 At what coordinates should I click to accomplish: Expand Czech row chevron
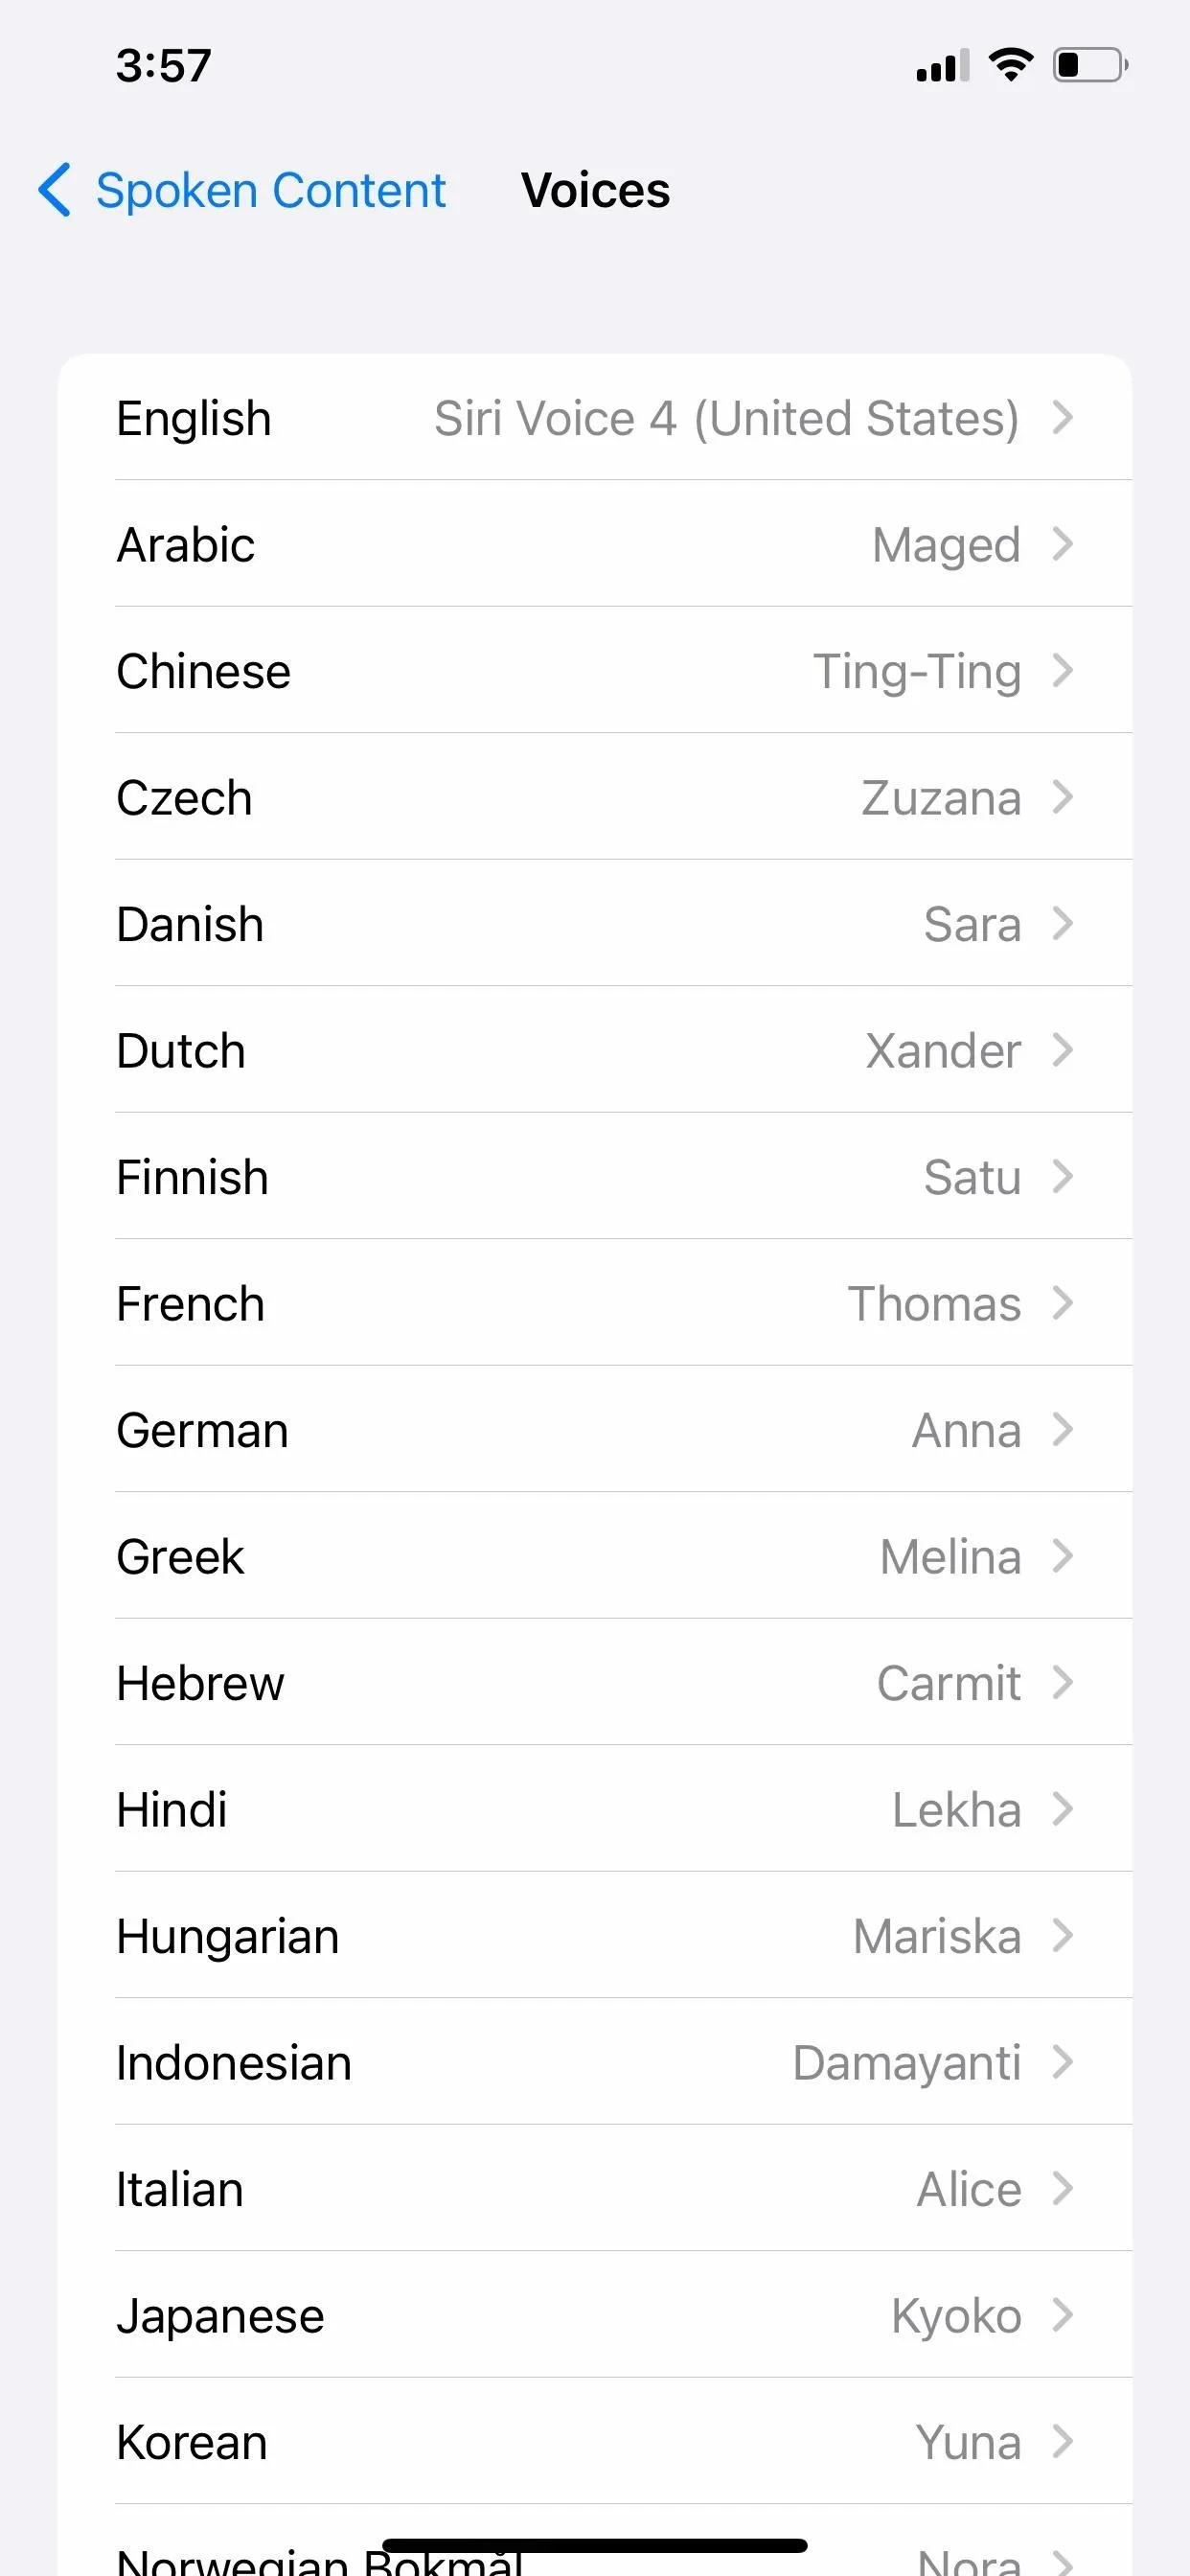pyautogui.click(x=1063, y=798)
